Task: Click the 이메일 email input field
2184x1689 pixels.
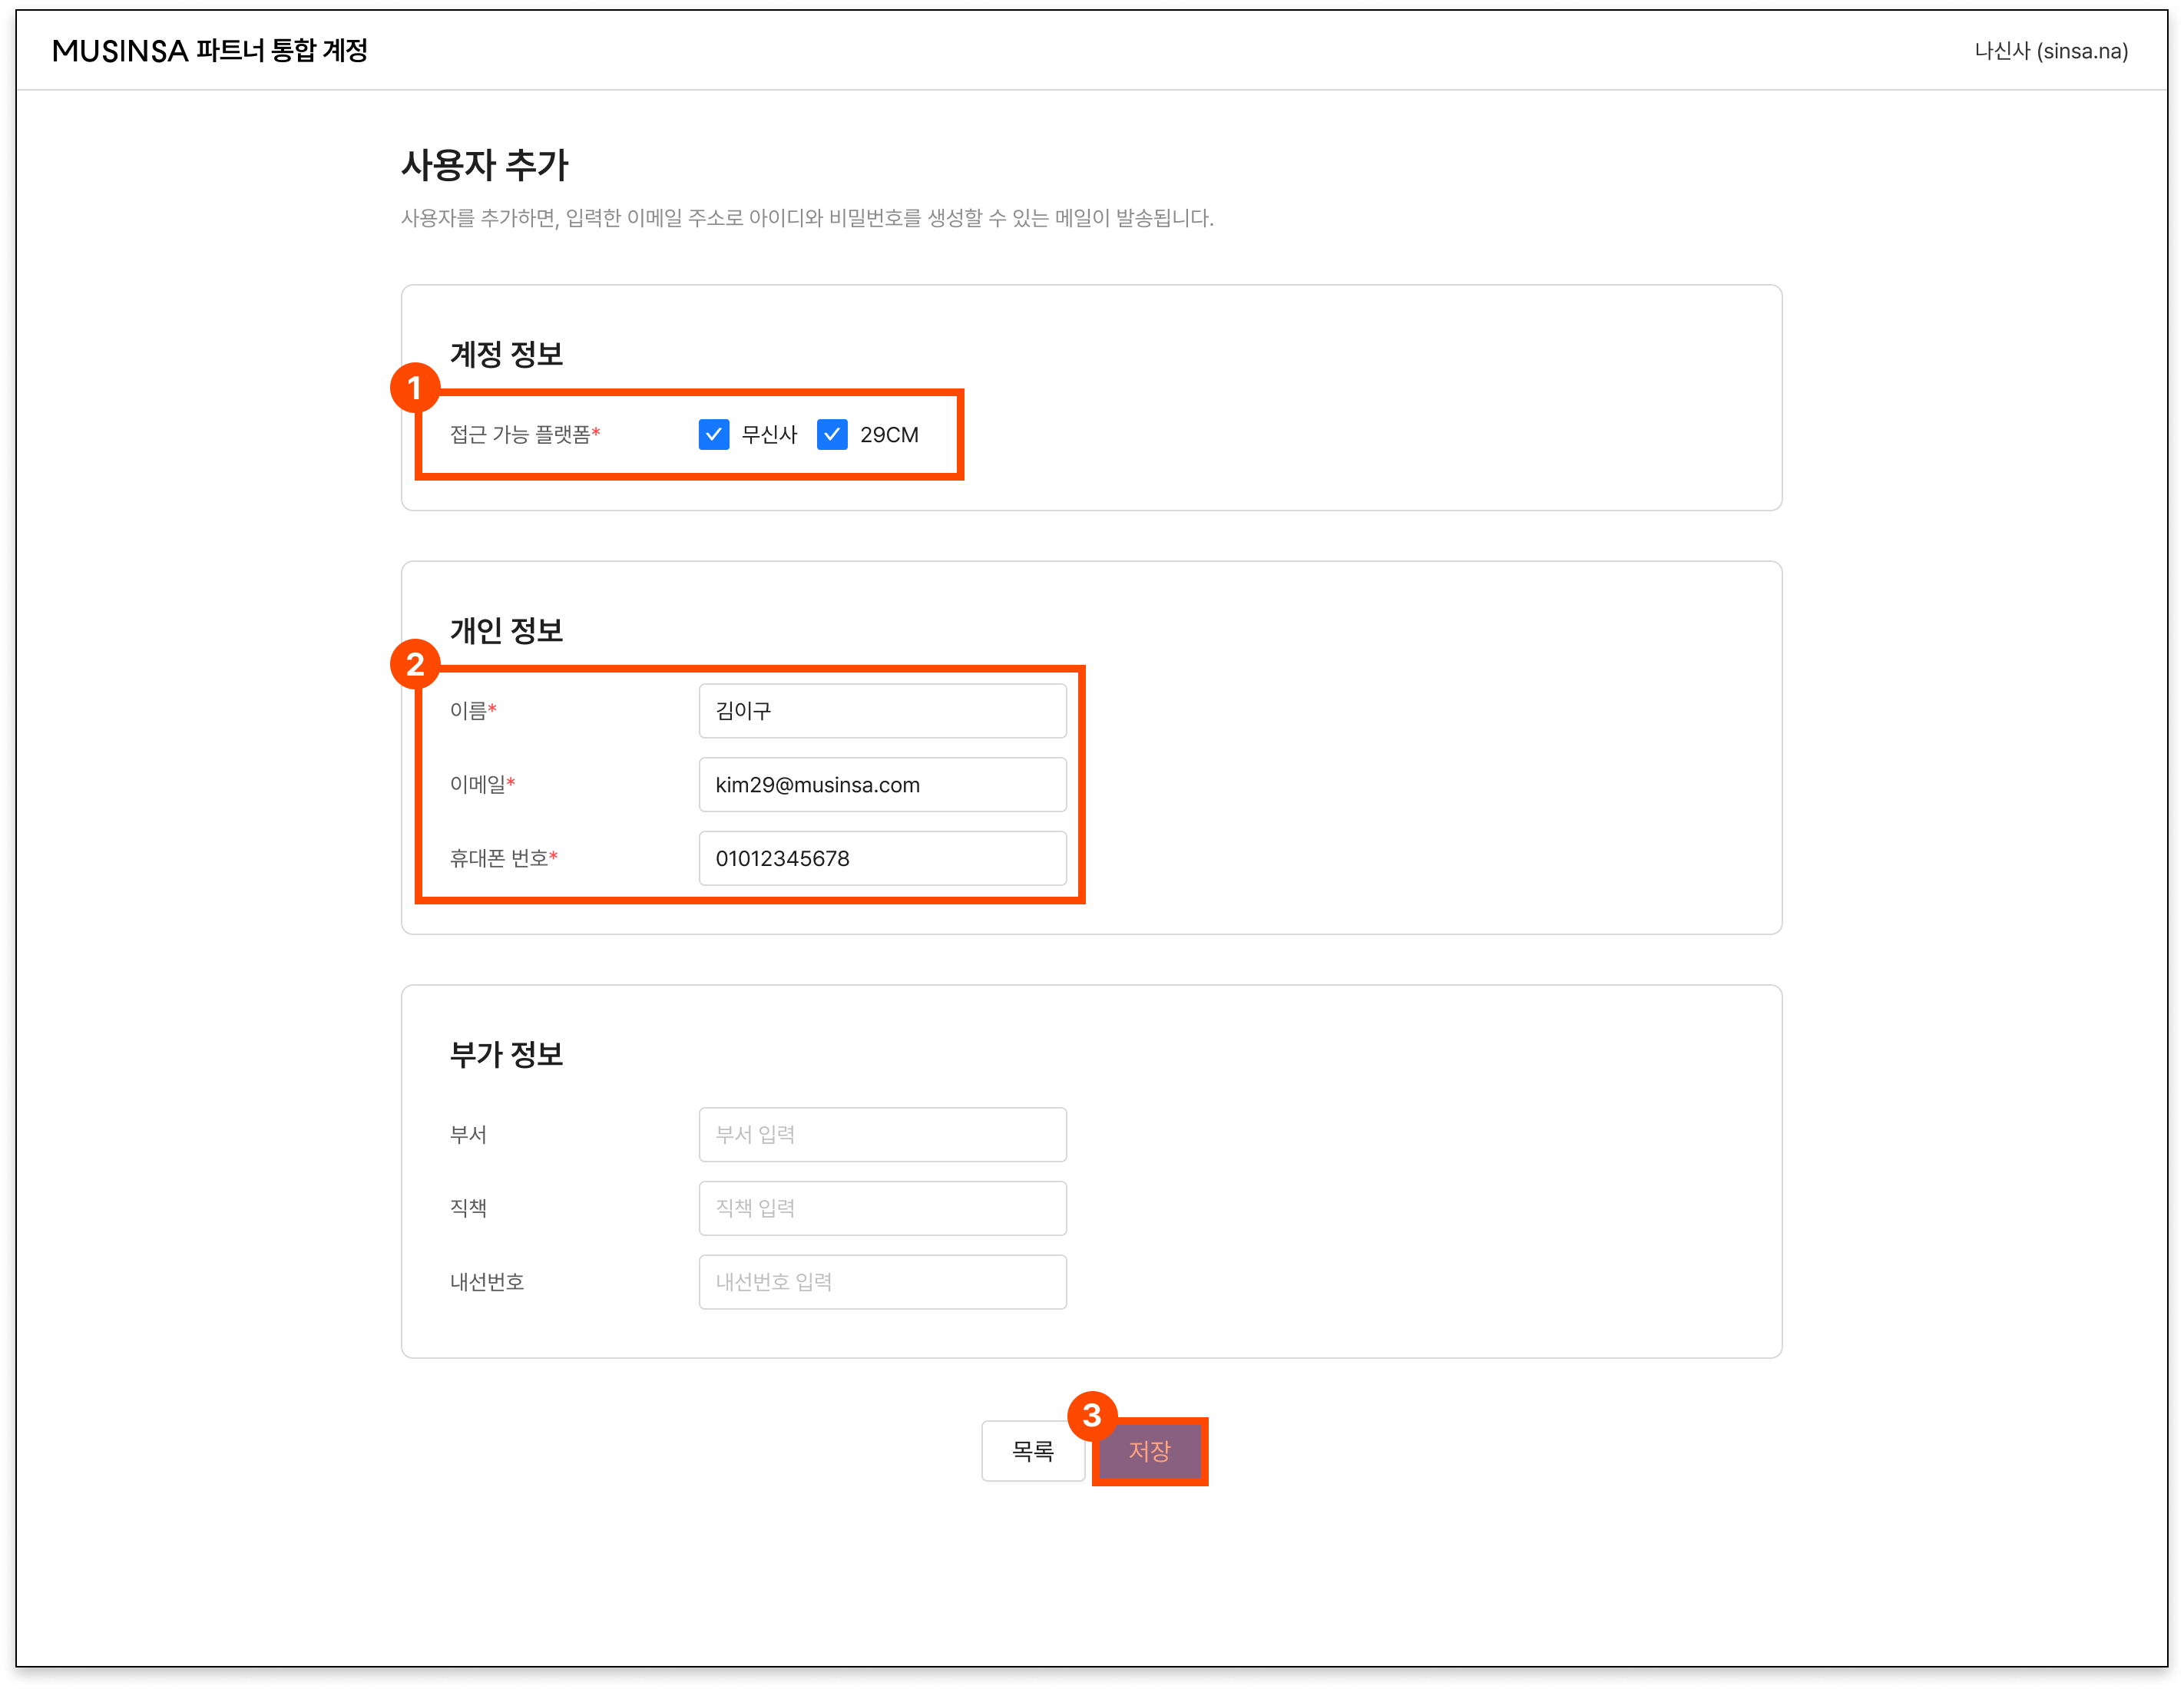Action: coord(882,785)
